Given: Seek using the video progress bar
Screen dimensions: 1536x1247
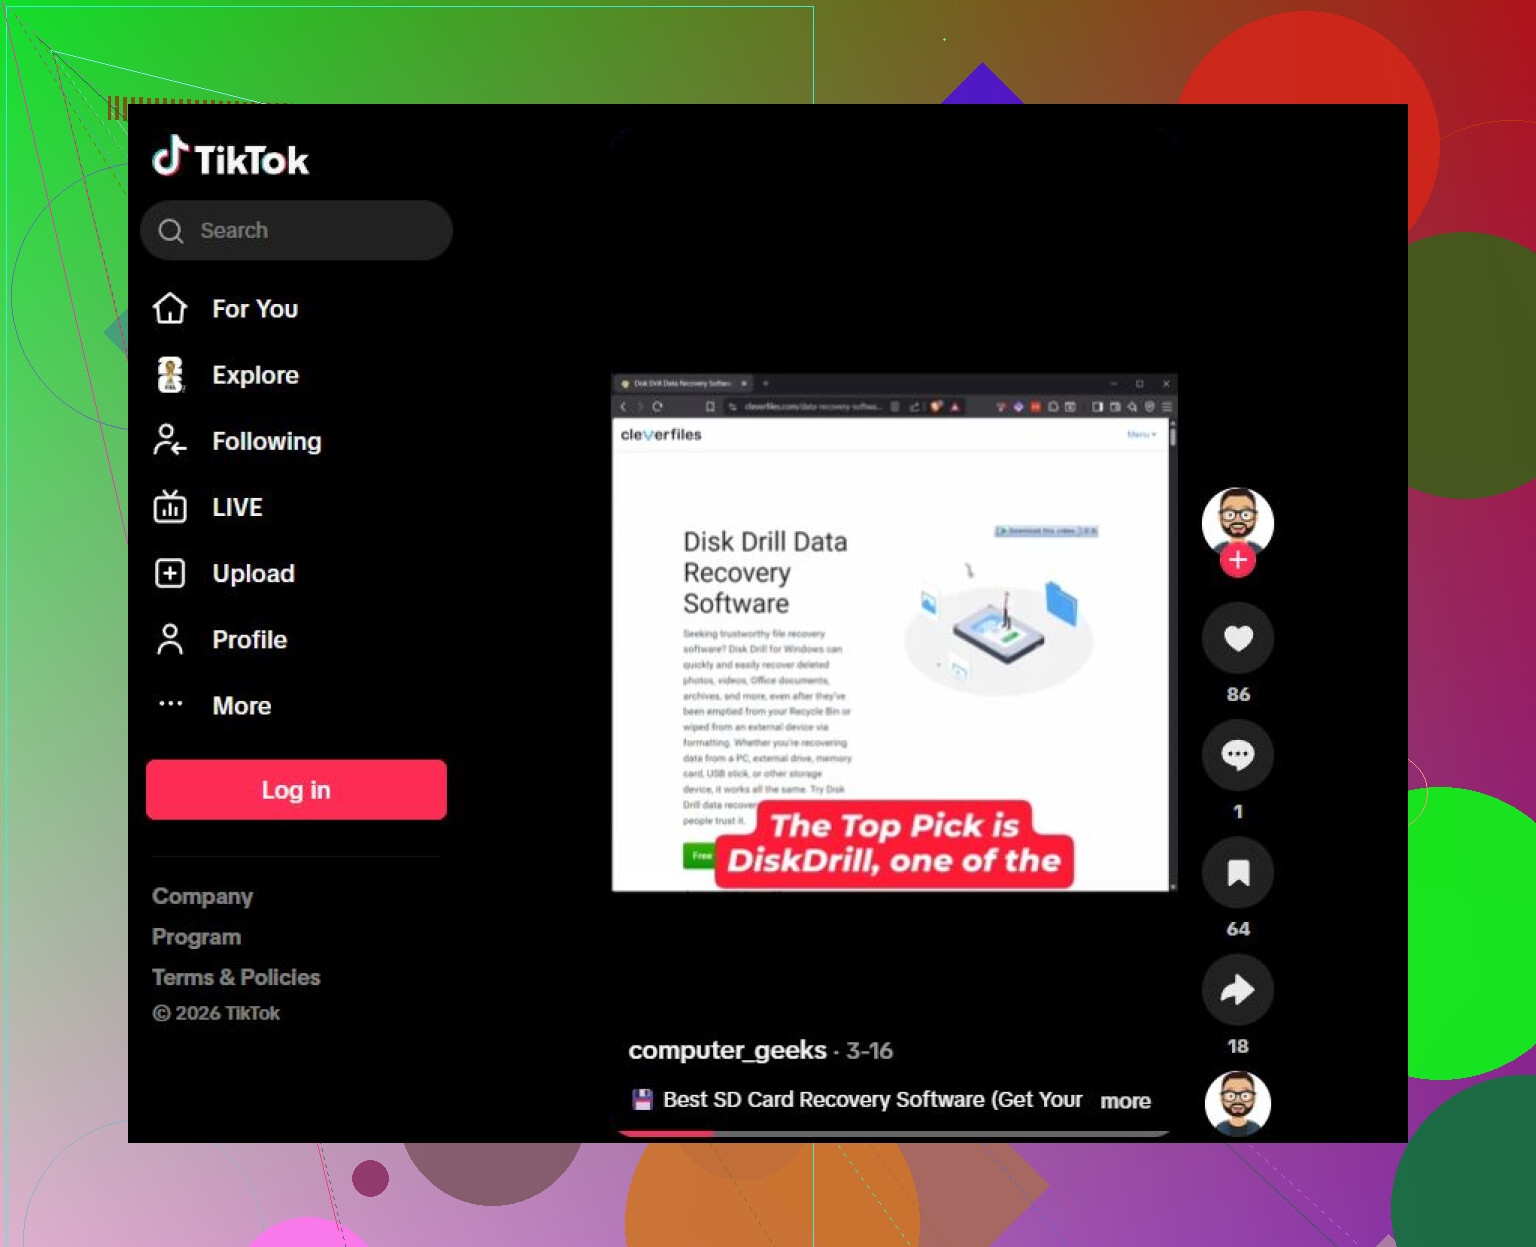Looking at the screenshot, I should point(894,1134).
